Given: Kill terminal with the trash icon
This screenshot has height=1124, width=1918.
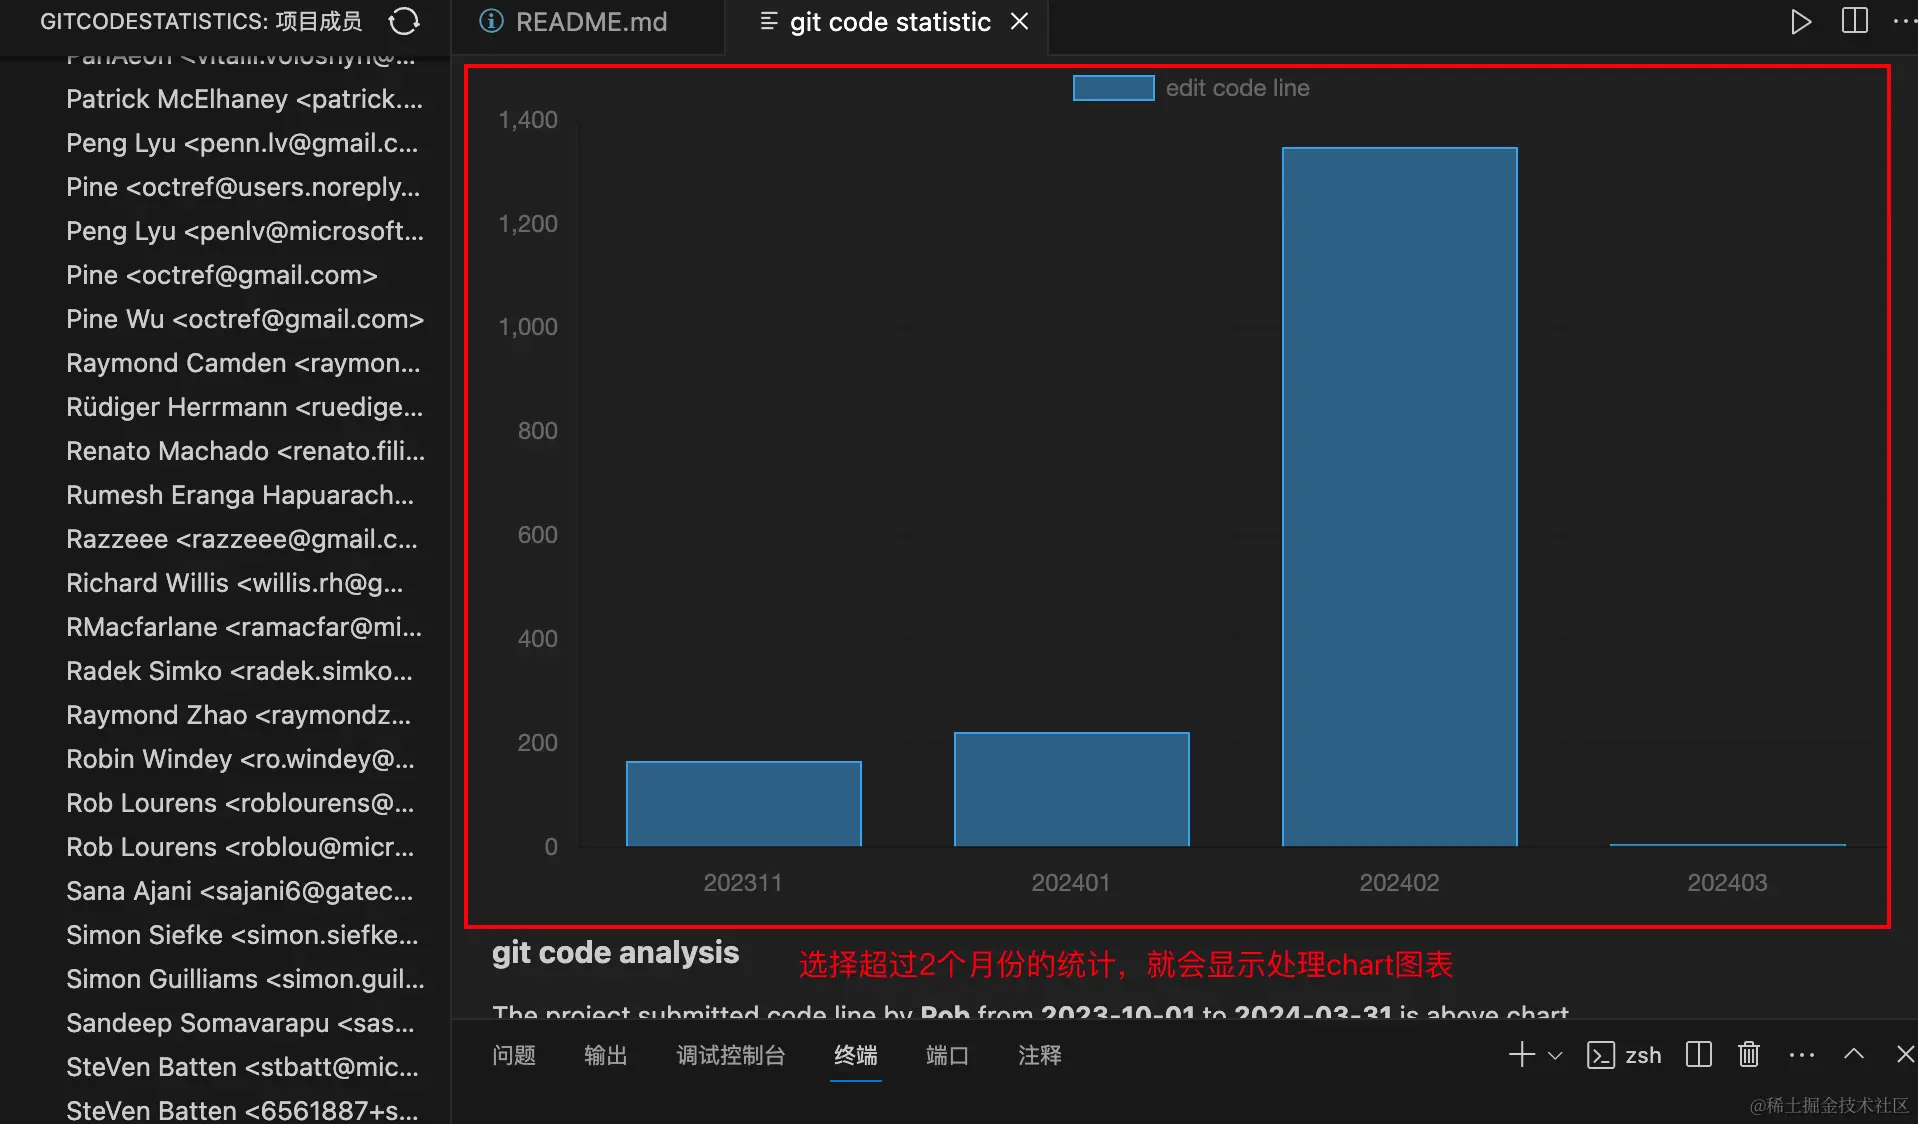Looking at the screenshot, I should (x=1748, y=1054).
